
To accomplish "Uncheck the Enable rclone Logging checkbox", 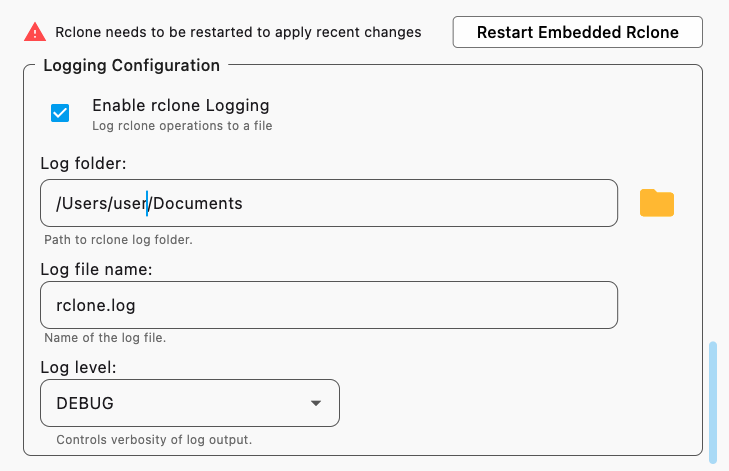I will pos(60,113).
